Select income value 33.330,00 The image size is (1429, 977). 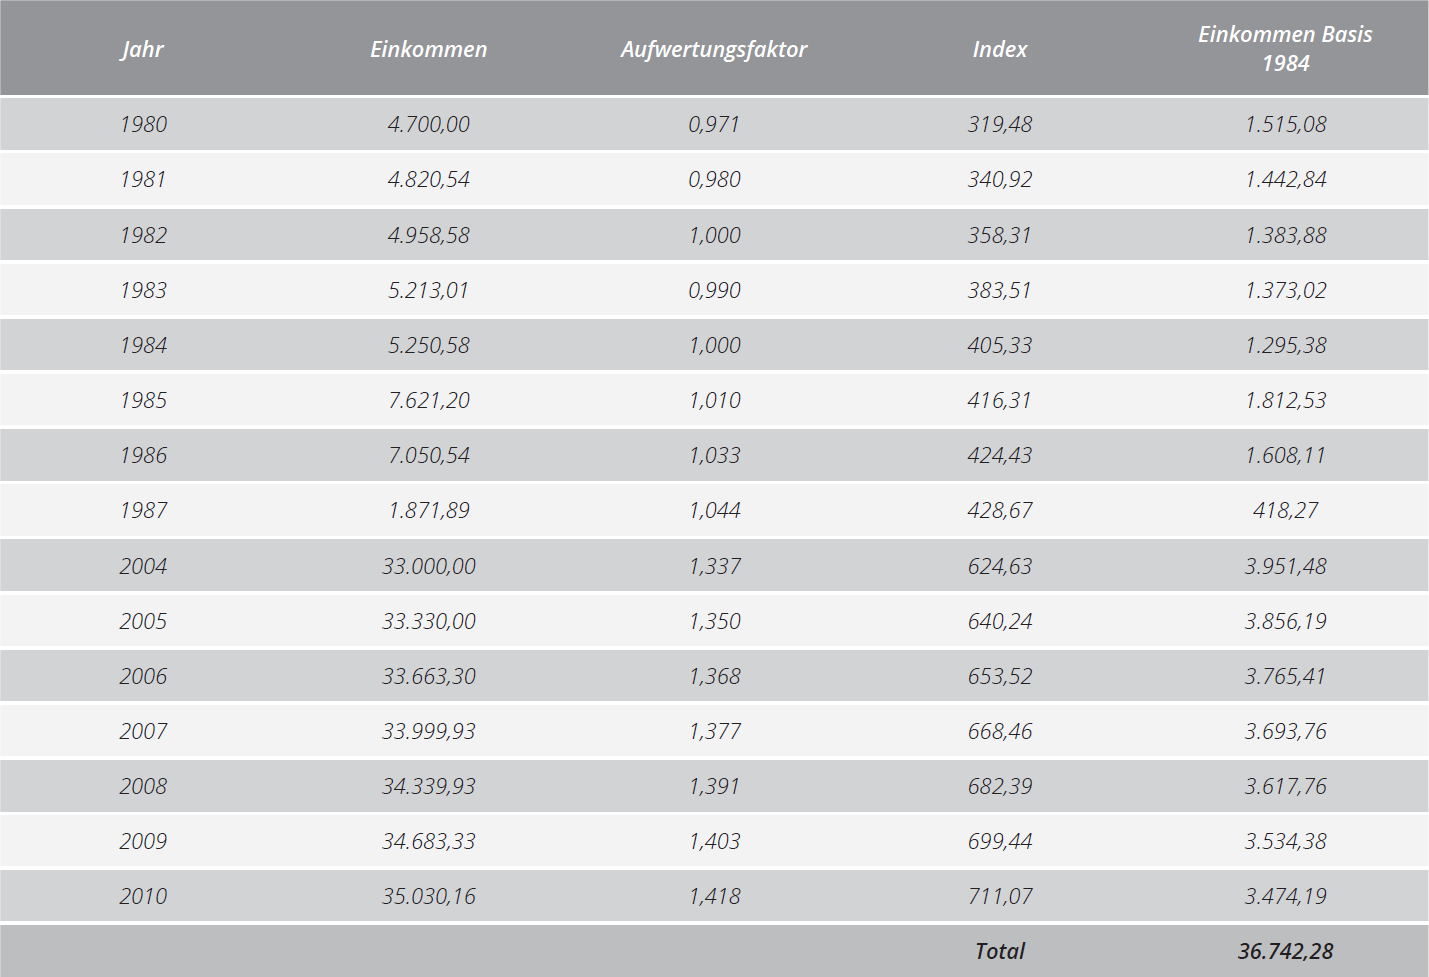coord(428,621)
